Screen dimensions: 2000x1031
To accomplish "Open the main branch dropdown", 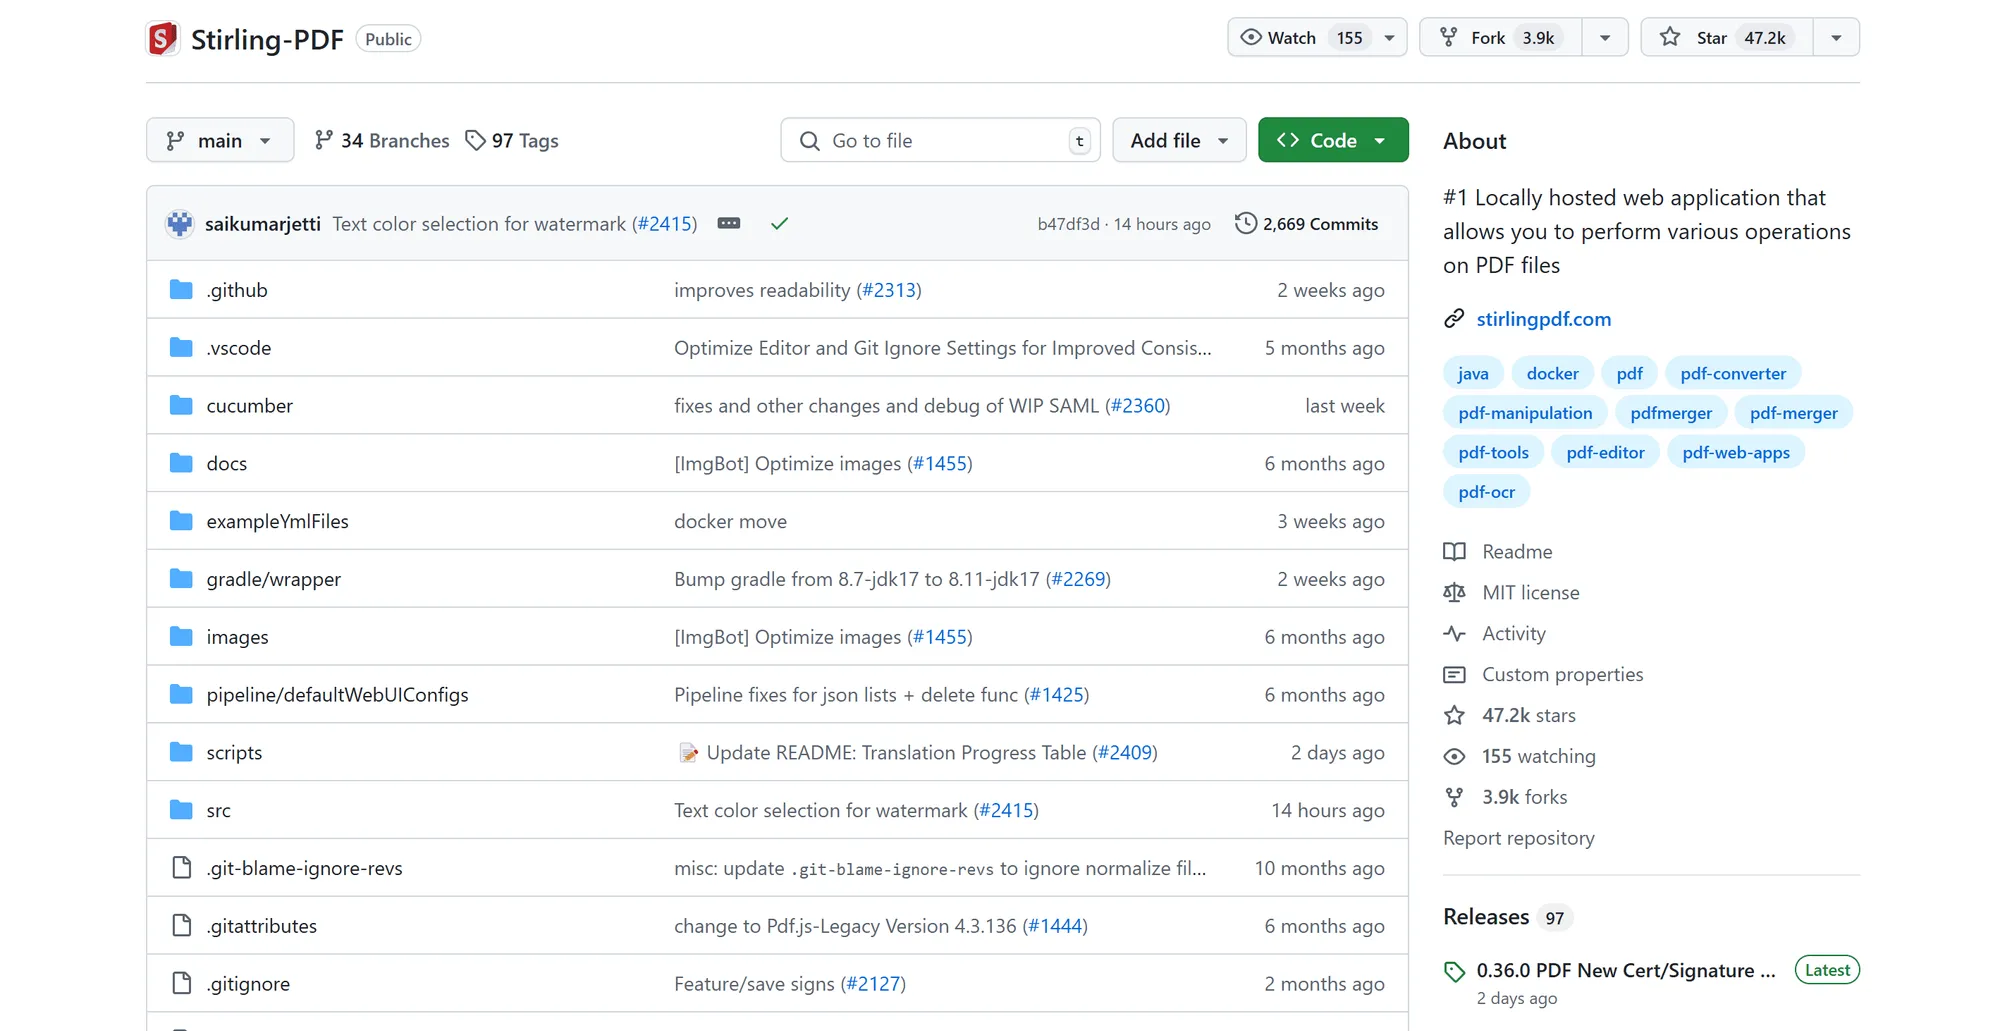I will [220, 141].
